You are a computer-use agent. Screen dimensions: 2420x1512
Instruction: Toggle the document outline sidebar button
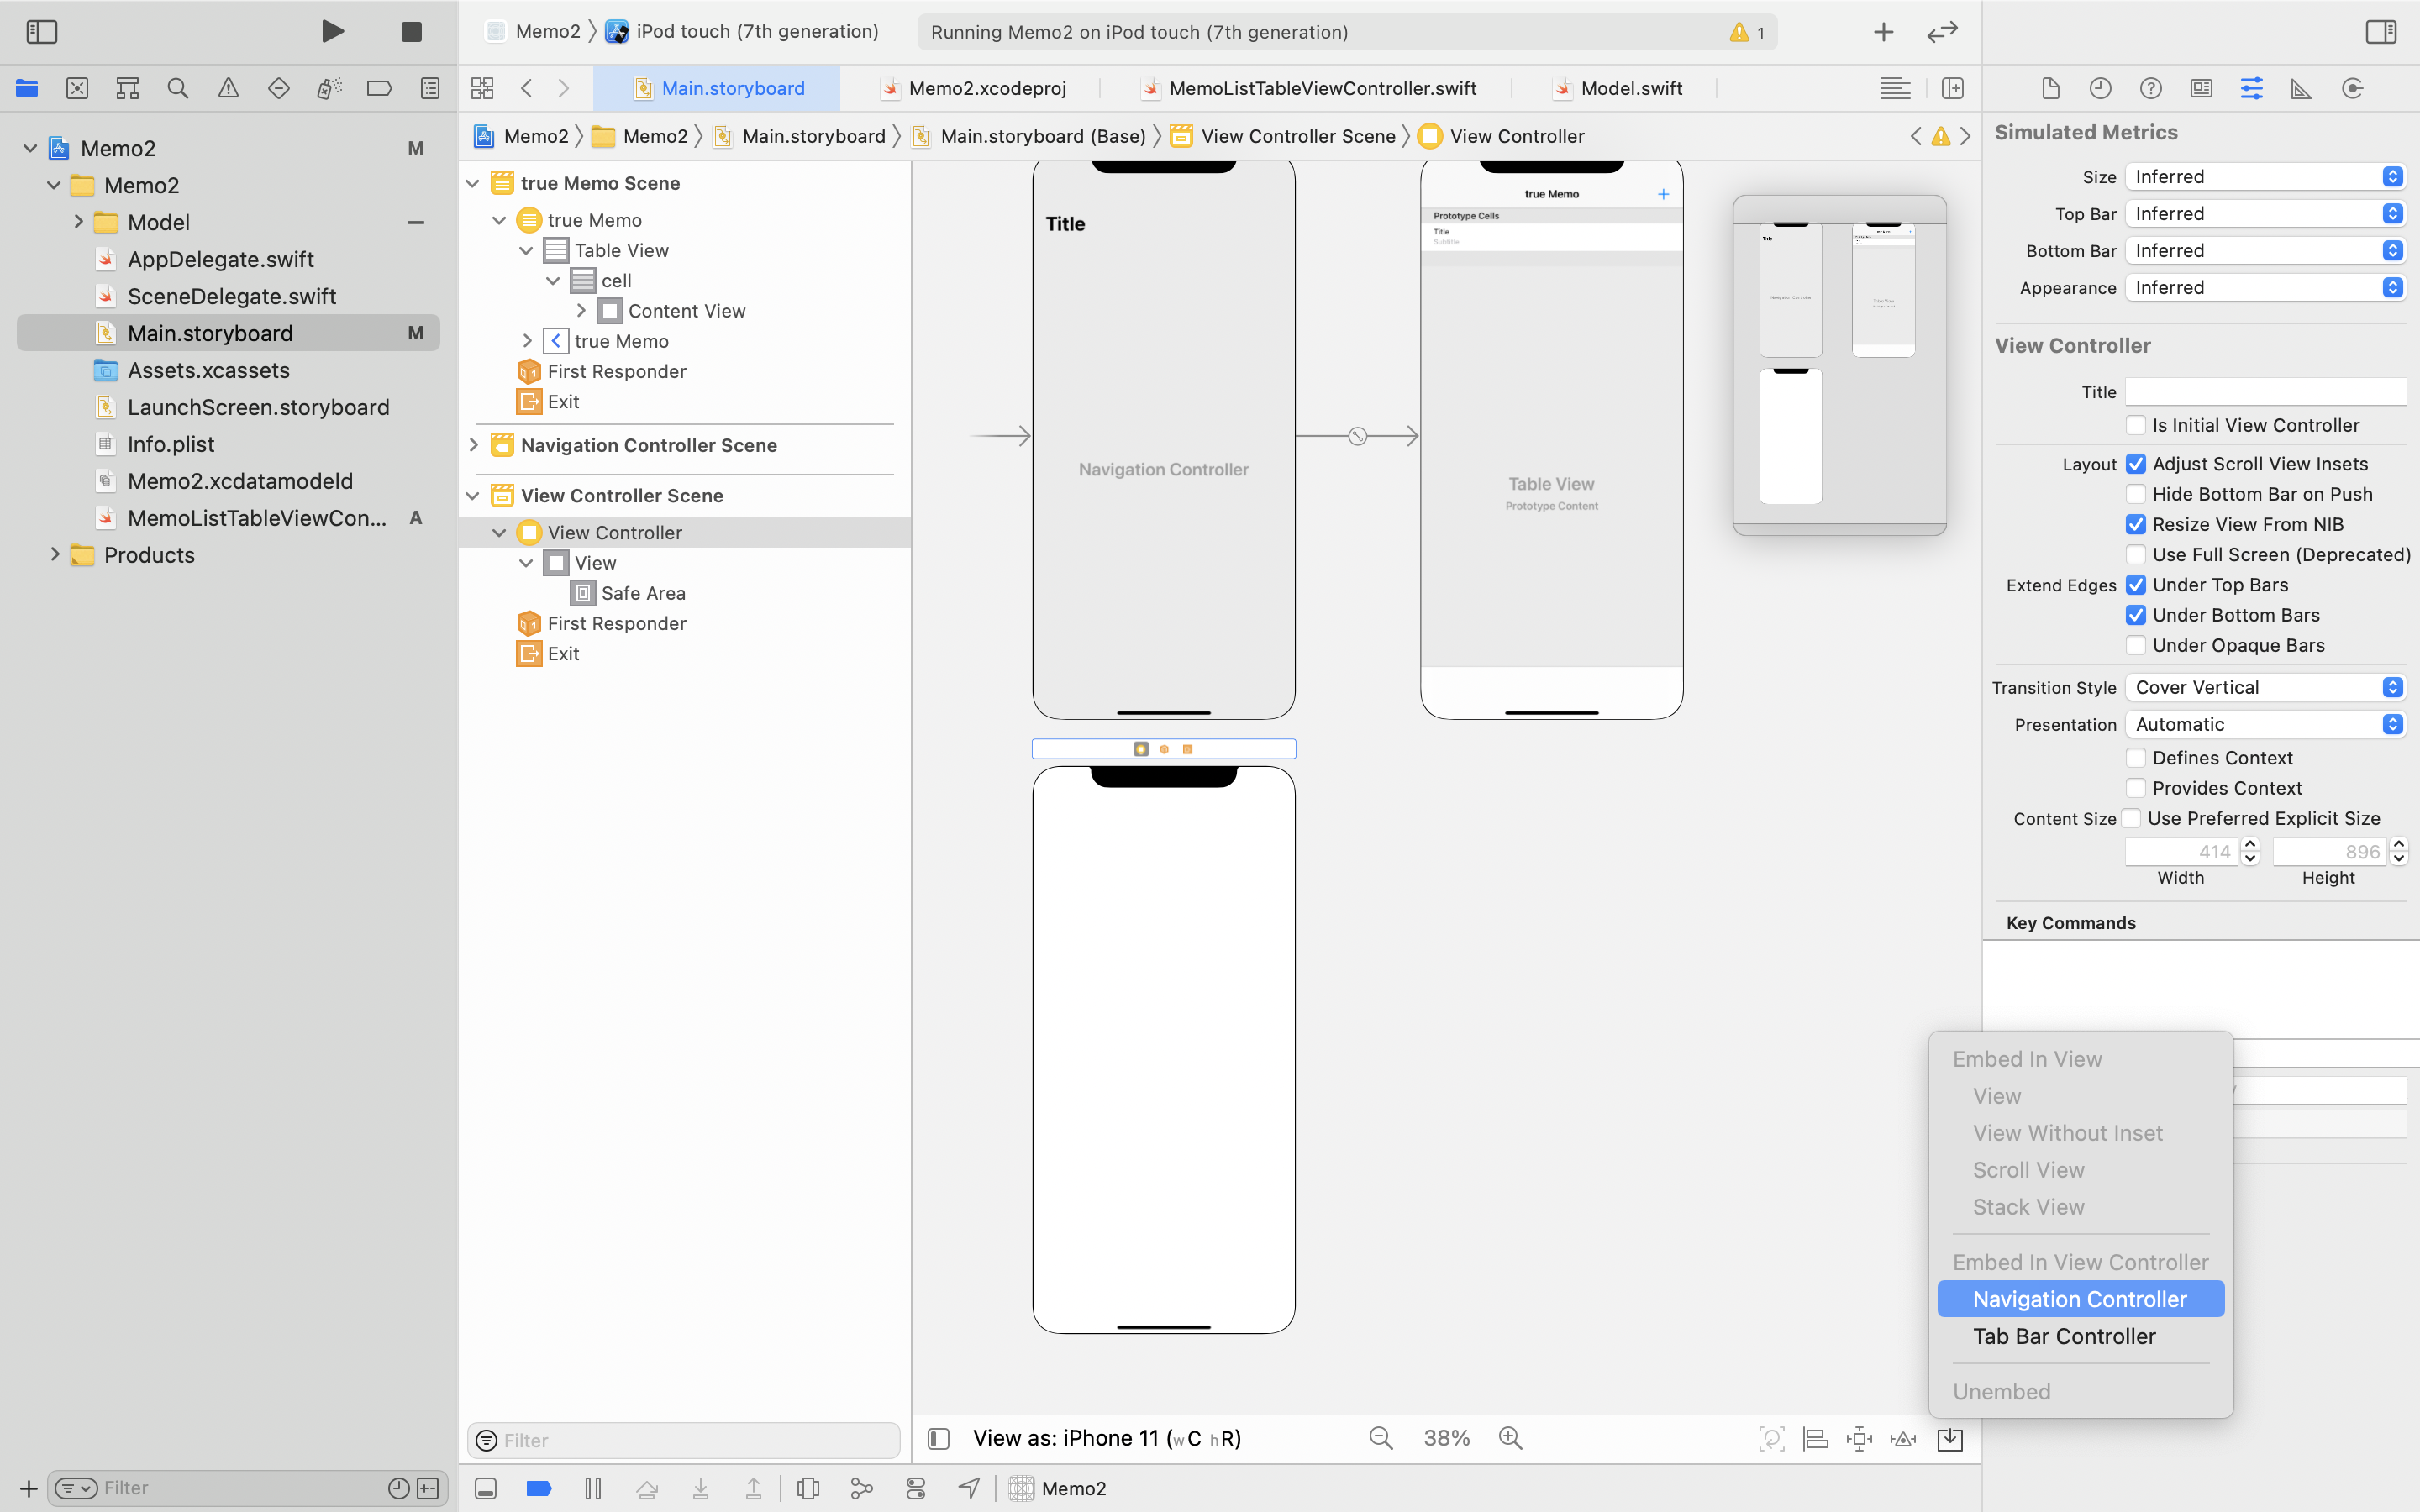click(938, 1438)
